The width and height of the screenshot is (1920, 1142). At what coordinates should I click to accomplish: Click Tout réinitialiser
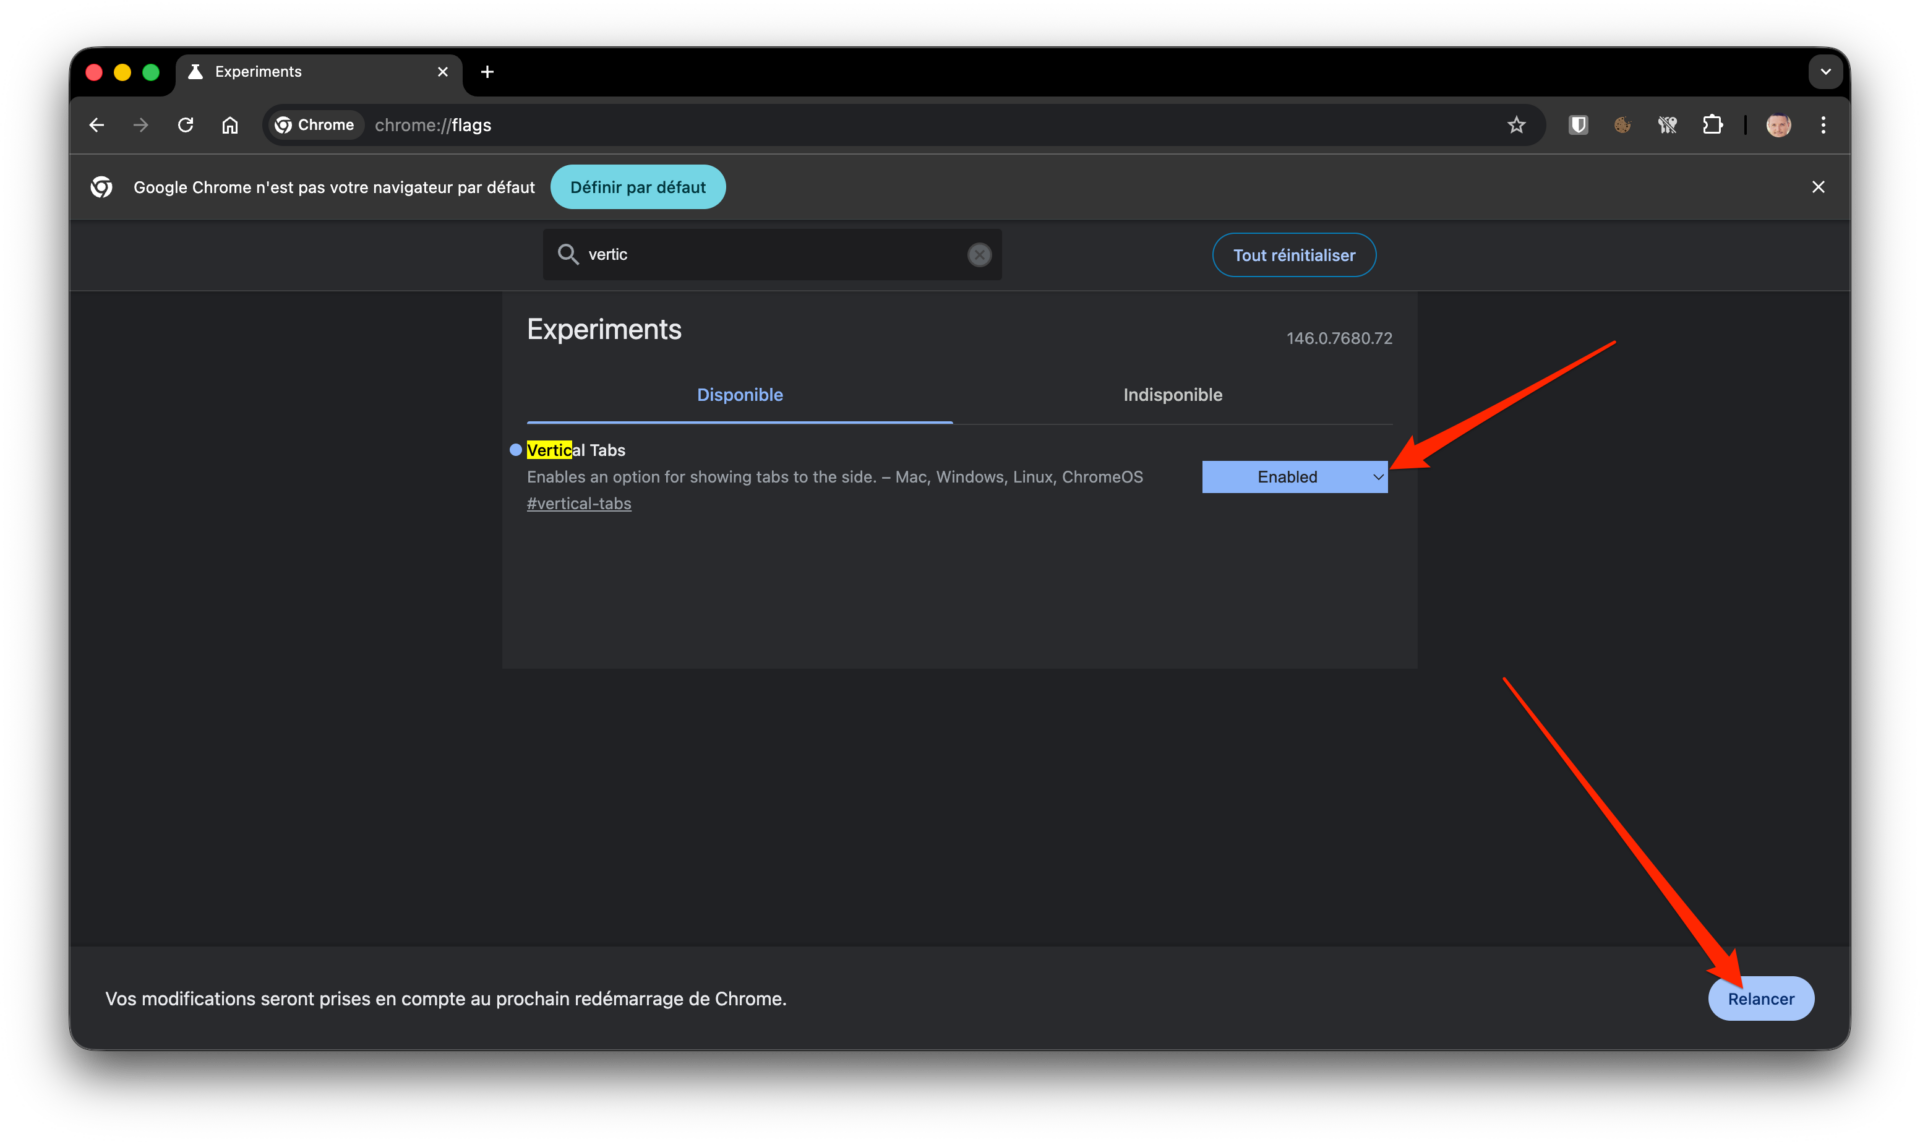coord(1293,254)
